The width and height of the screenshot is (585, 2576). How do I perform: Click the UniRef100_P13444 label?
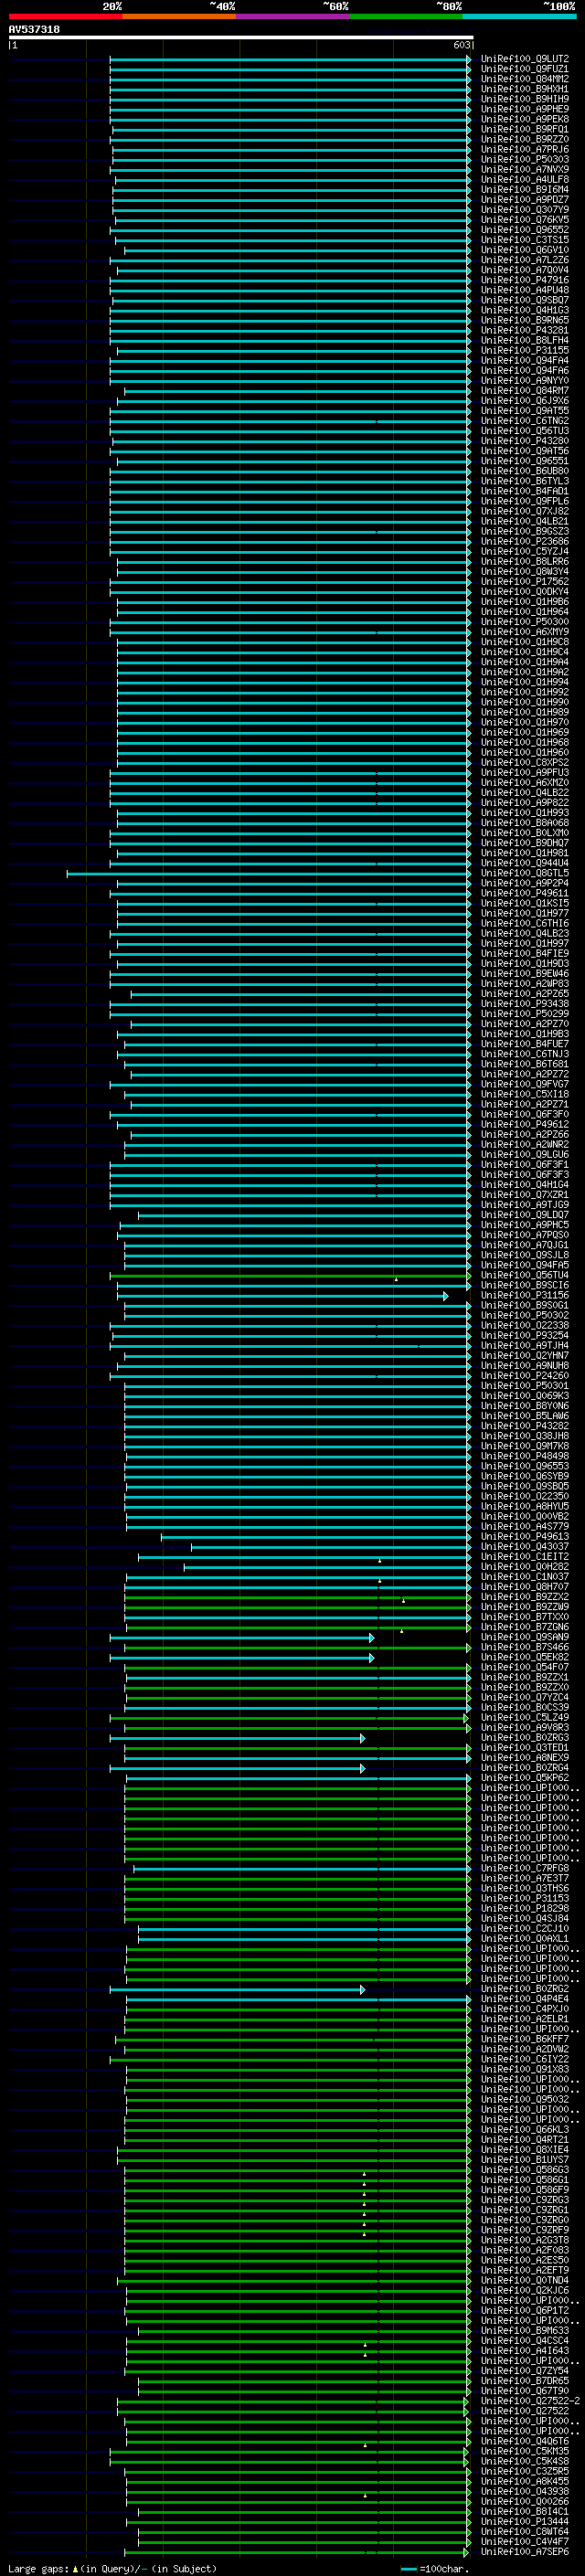(524, 2521)
